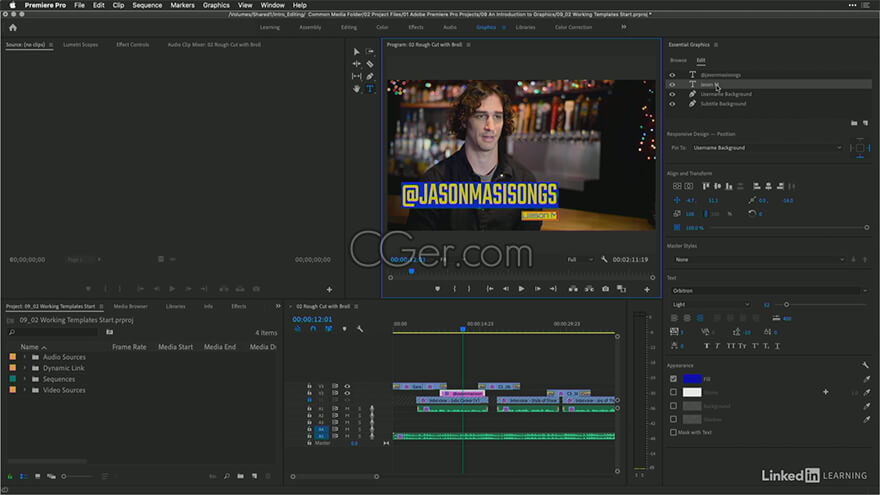Show more workspaces overflow chevron
The width and height of the screenshot is (880, 495).
(624, 27)
